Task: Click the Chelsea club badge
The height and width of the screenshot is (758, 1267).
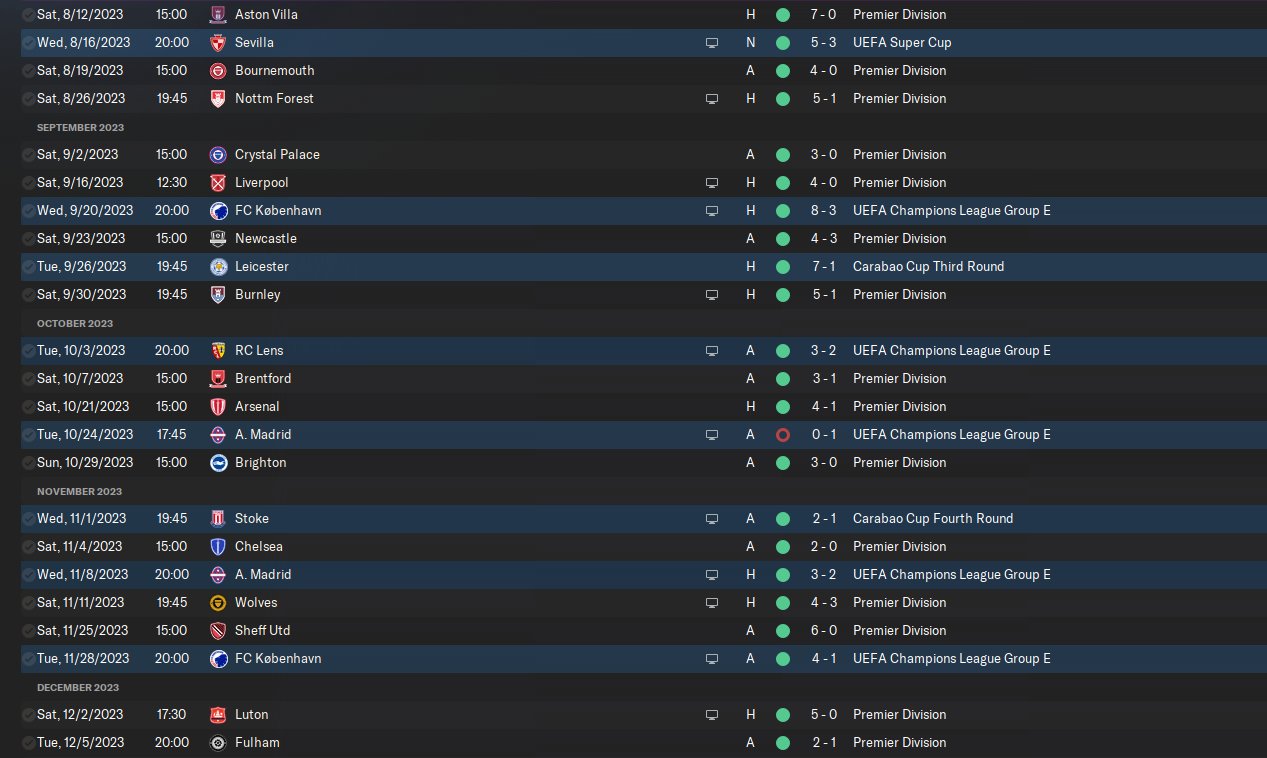Action: coord(218,547)
